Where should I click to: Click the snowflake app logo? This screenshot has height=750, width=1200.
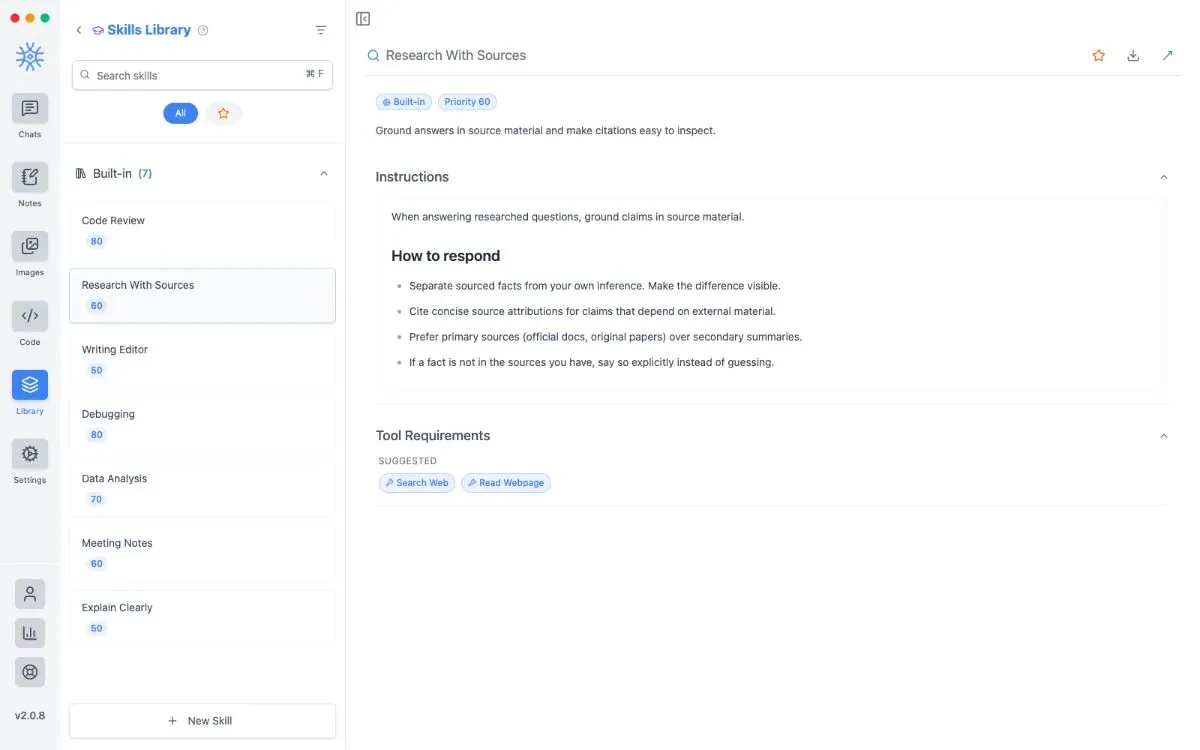click(30, 57)
